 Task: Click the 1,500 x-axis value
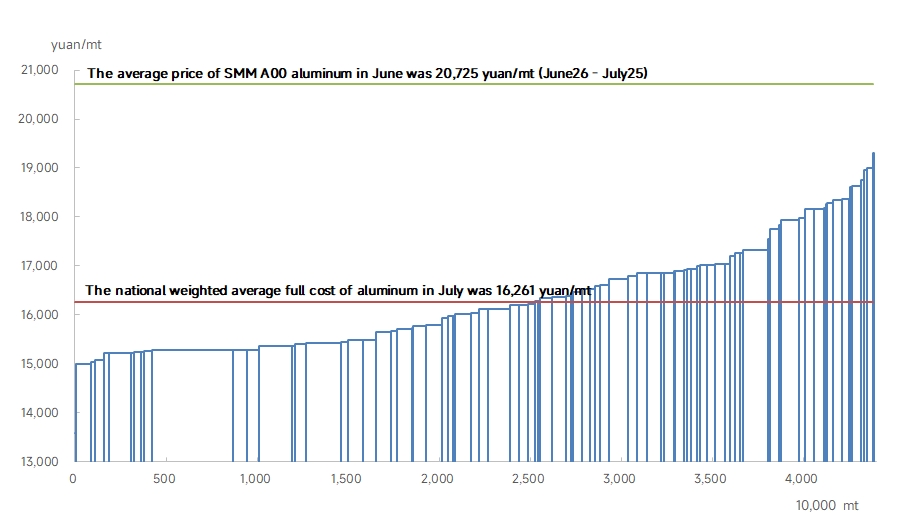346,479
